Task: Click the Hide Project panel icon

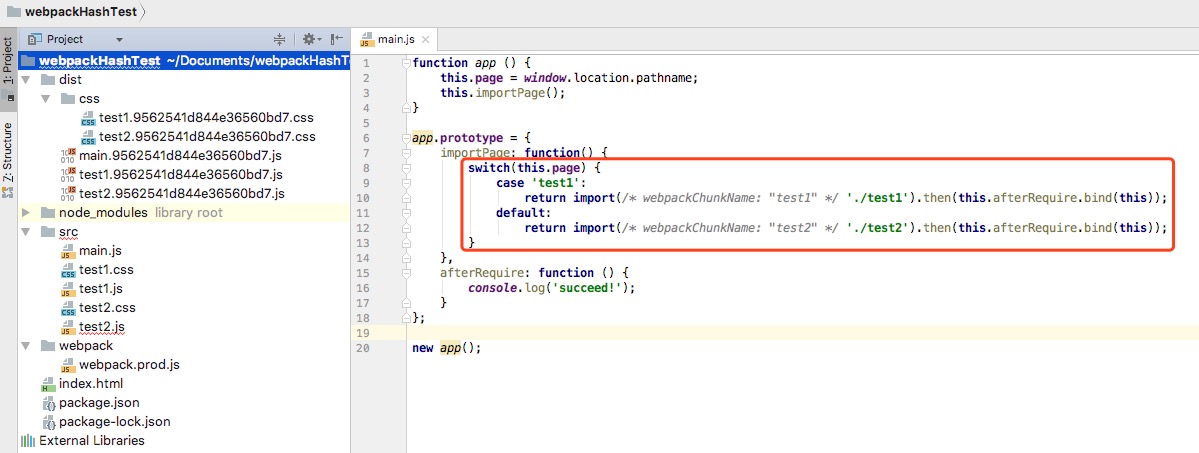Action: click(x=336, y=39)
